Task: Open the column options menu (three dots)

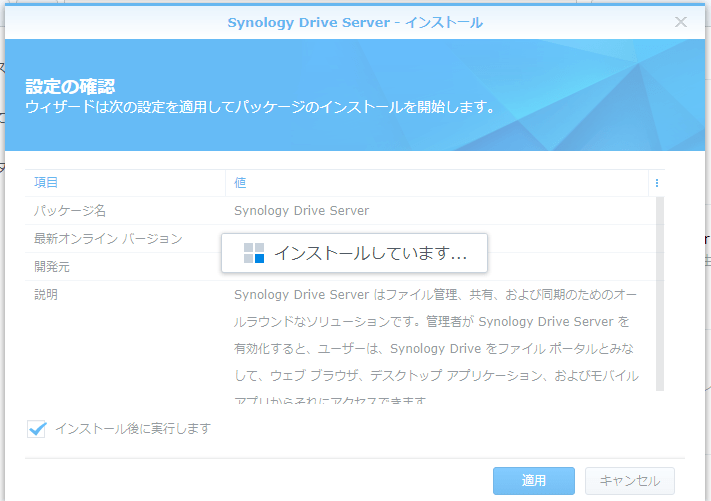Action: [657, 183]
